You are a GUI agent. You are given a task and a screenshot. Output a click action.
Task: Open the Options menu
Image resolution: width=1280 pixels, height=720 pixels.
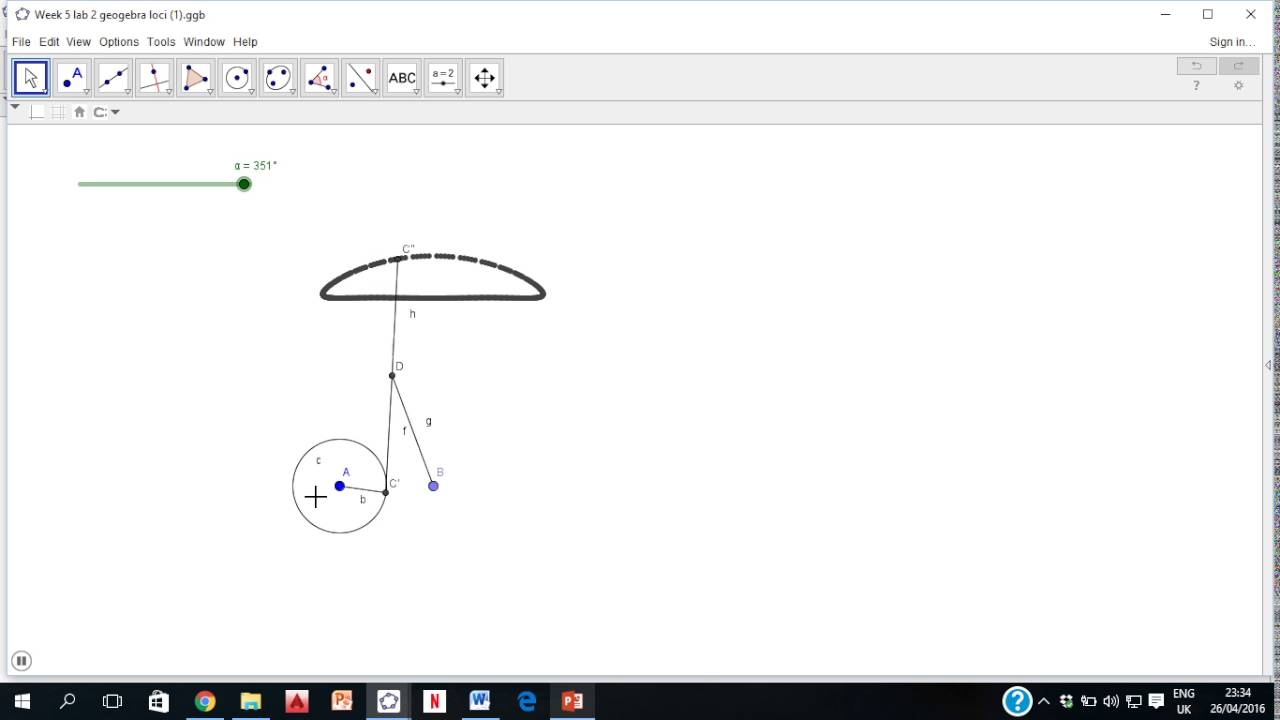click(119, 42)
